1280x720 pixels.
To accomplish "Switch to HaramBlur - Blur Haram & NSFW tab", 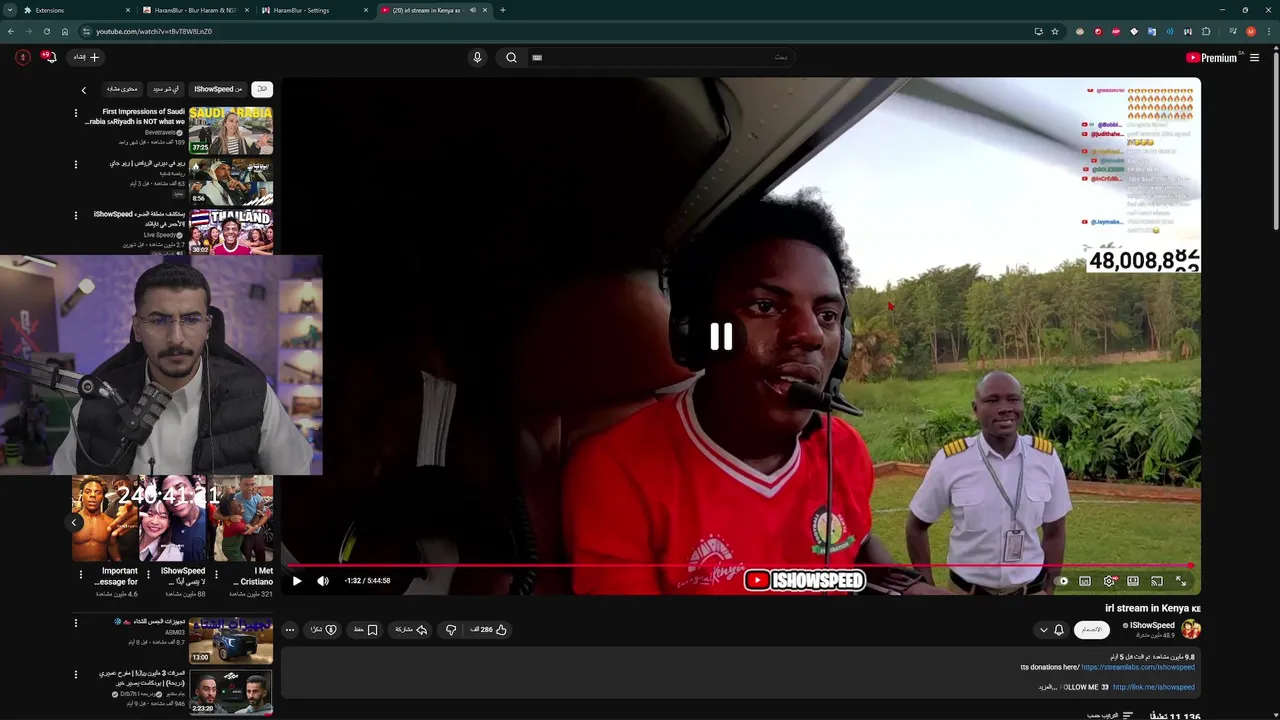I will point(194,10).
